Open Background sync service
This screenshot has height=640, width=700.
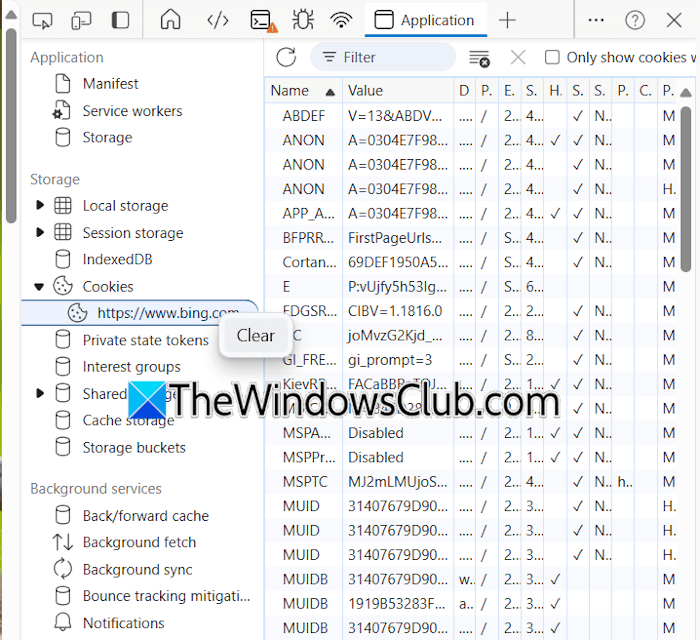[137, 569]
